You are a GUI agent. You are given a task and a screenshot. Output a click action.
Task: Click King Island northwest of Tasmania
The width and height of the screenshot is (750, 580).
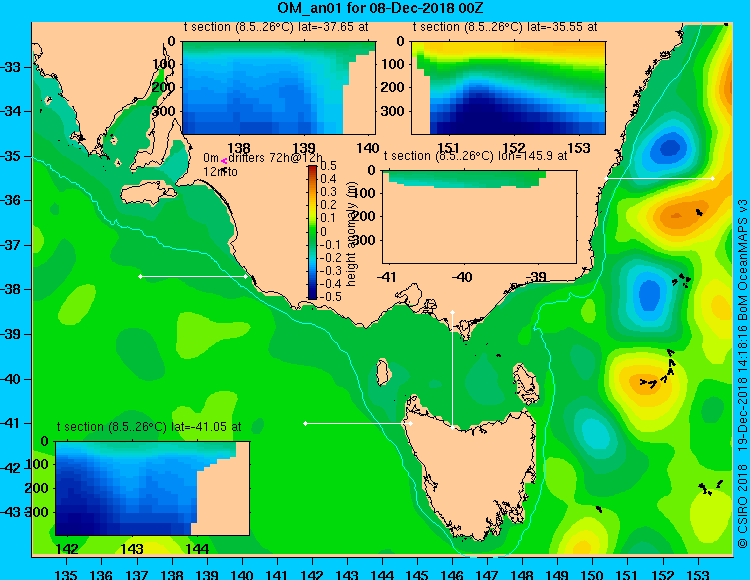click(x=382, y=372)
